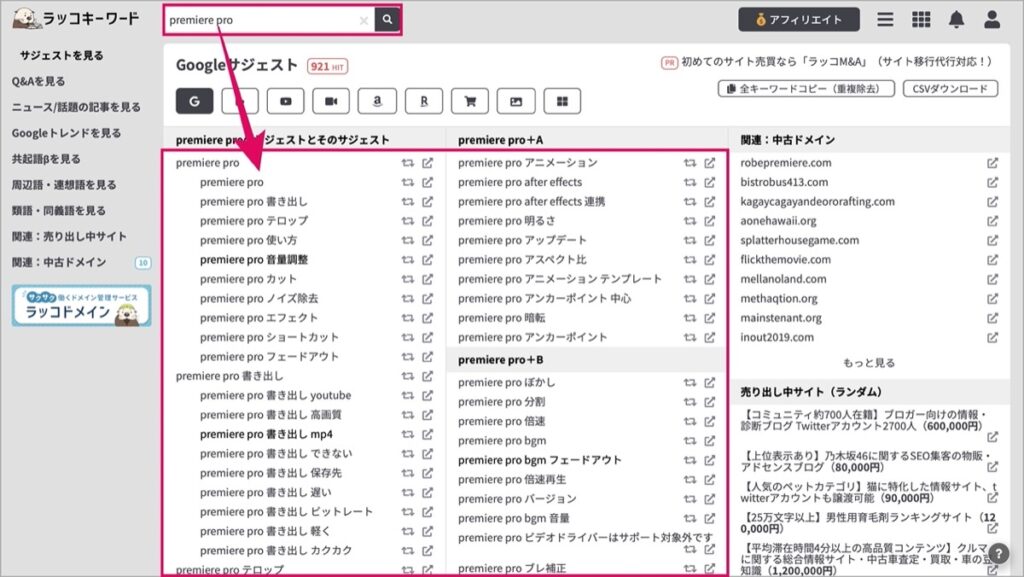Open the notifications bell

pyautogui.click(x=956, y=20)
